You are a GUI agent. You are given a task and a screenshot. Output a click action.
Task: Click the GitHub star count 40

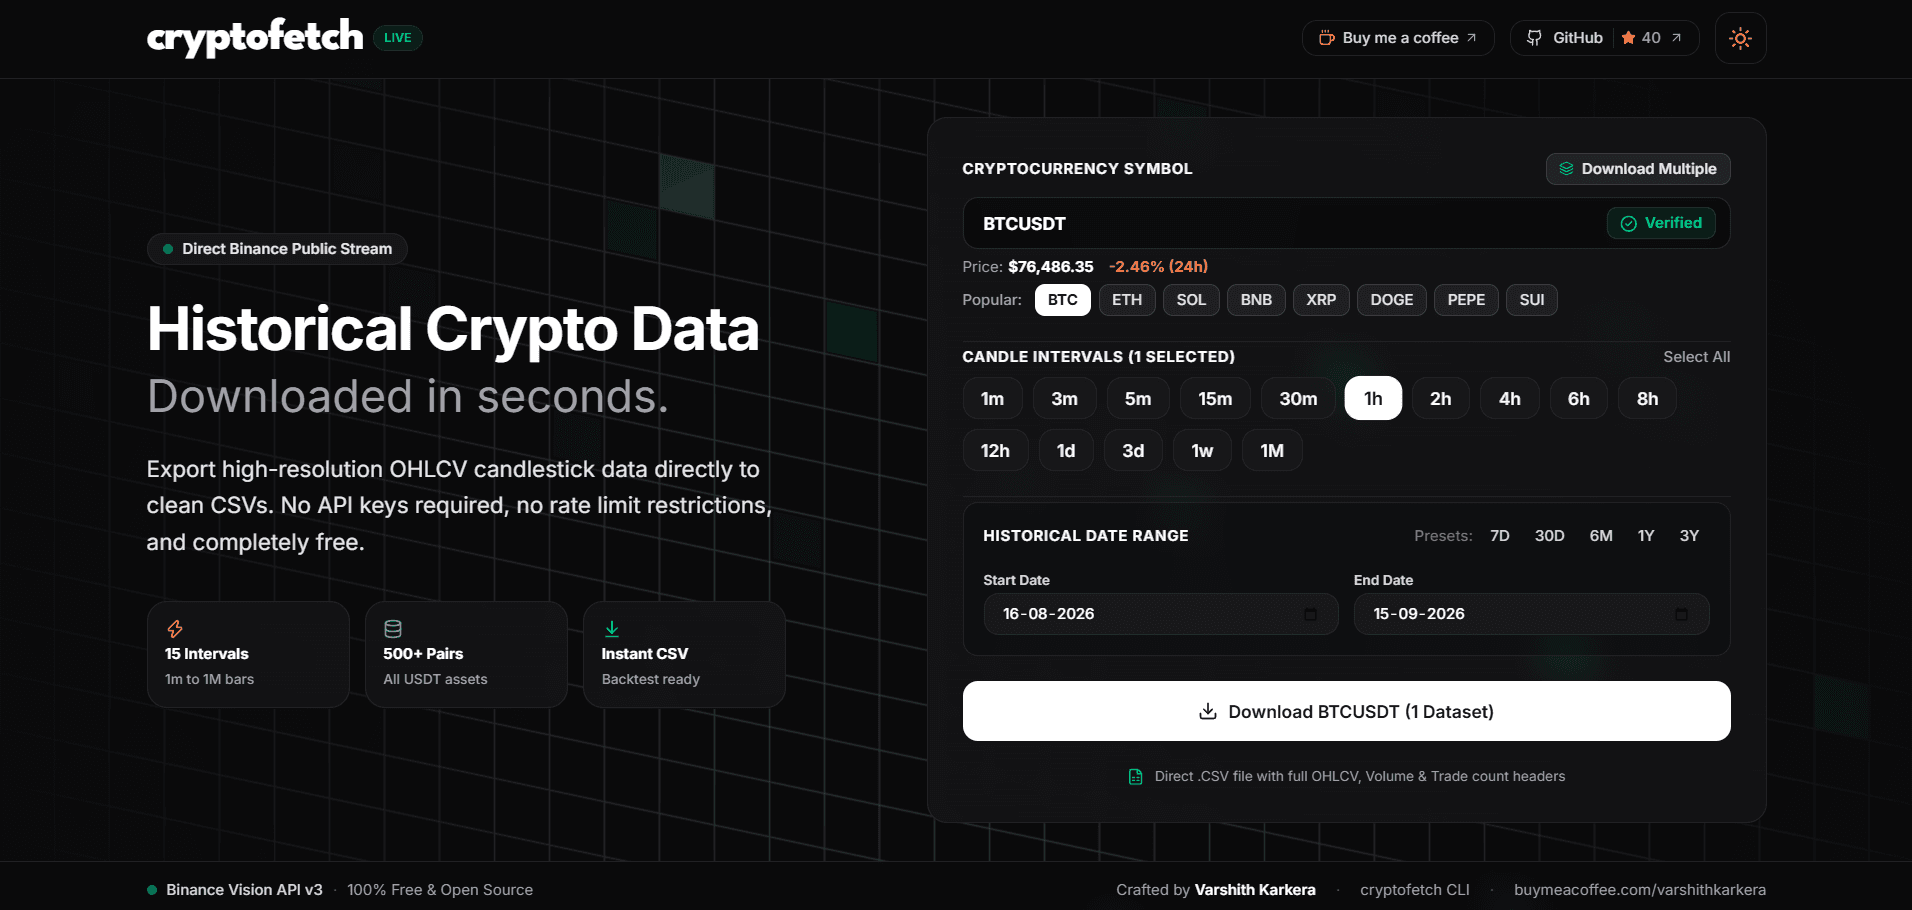[1651, 38]
